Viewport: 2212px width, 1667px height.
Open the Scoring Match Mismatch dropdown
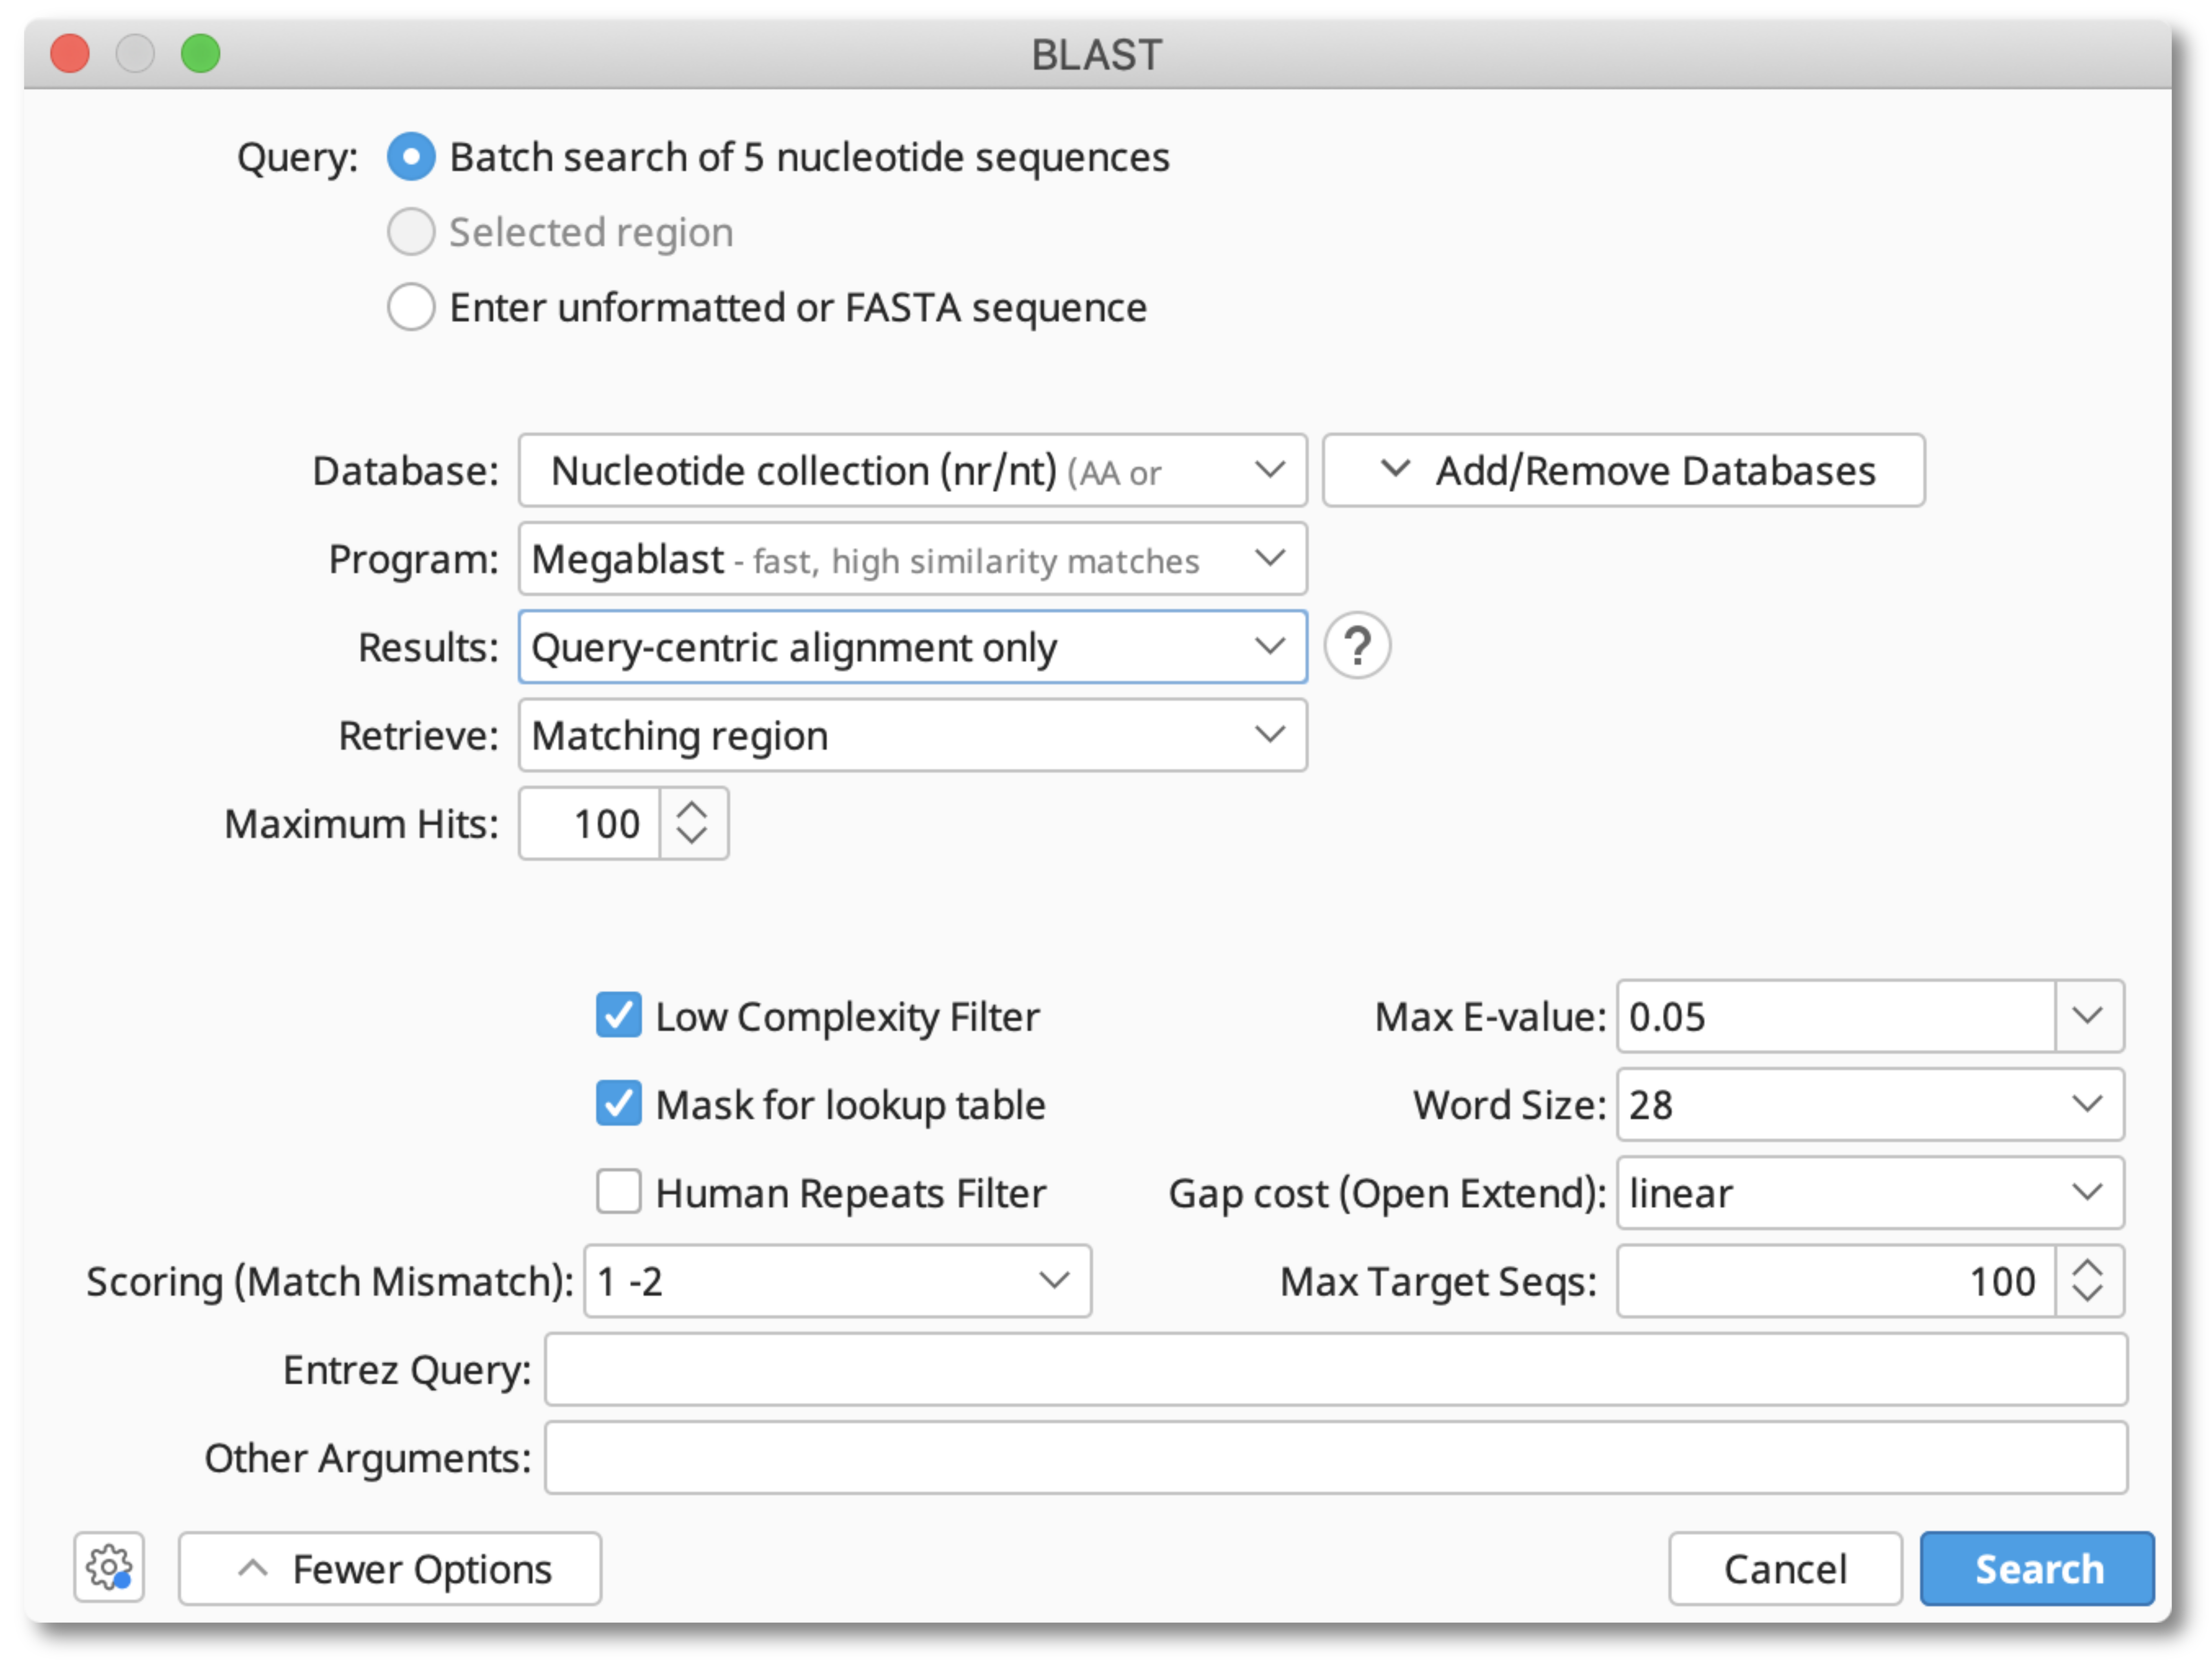[x=837, y=1281]
